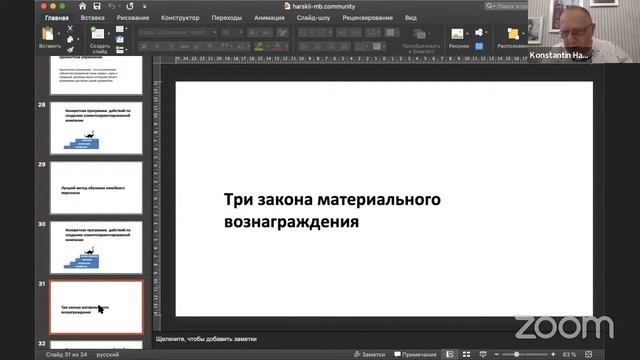Toggle the Заметки (Notes) button
Screen dimensions: 640x360
pyautogui.click(x=369, y=354)
